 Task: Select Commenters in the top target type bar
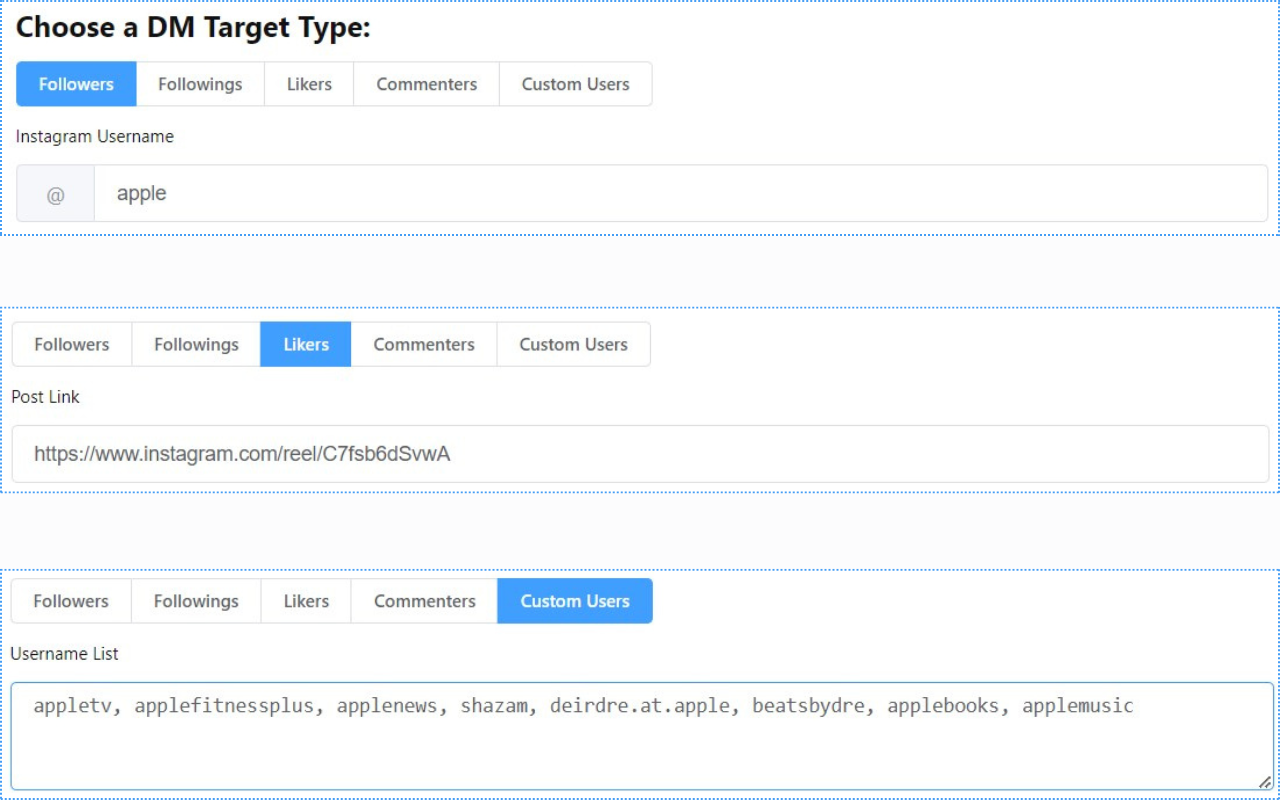click(x=426, y=84)
